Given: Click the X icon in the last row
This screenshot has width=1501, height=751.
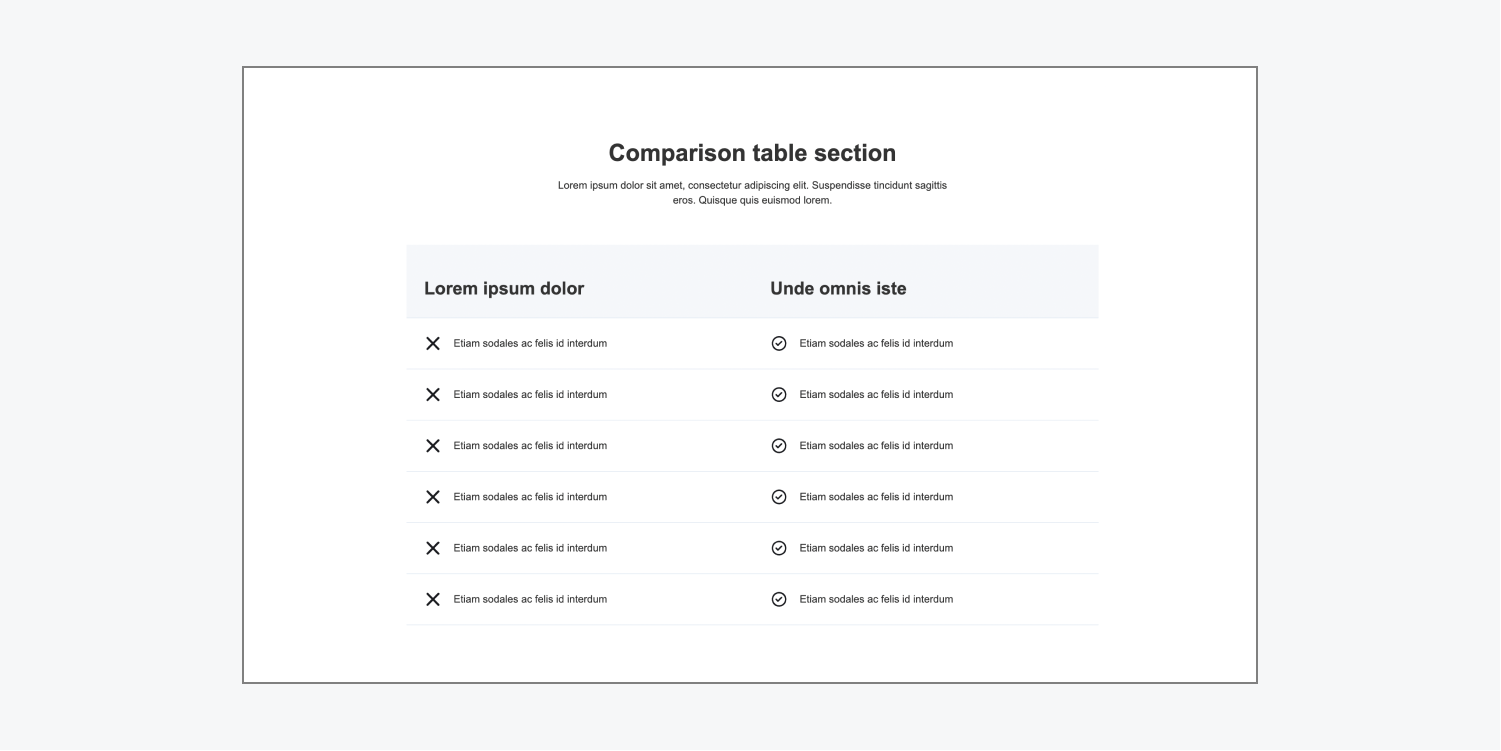Looking at the screenshot, I should click(x=433, y=599).
